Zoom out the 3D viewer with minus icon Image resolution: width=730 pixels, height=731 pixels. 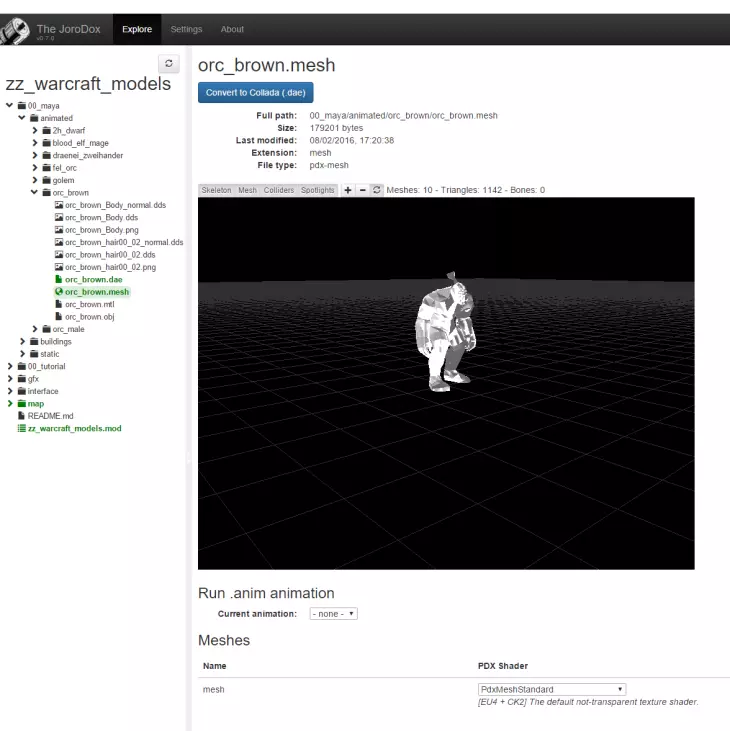pyautogui.click(x=362, y=190)
